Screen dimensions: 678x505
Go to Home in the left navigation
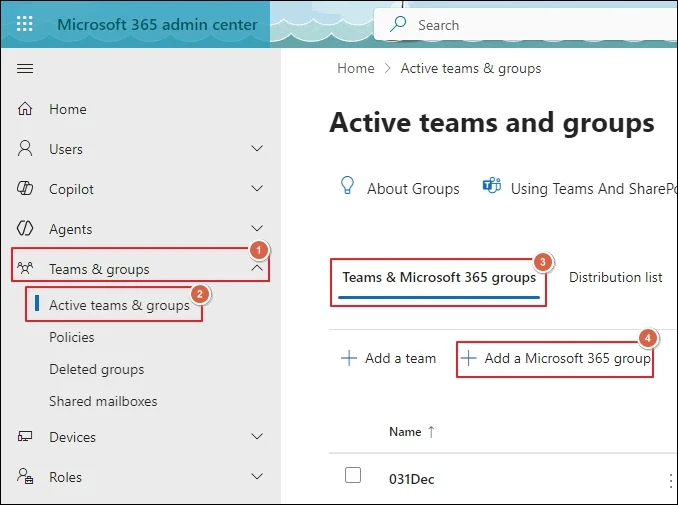[x=68, y=109]
